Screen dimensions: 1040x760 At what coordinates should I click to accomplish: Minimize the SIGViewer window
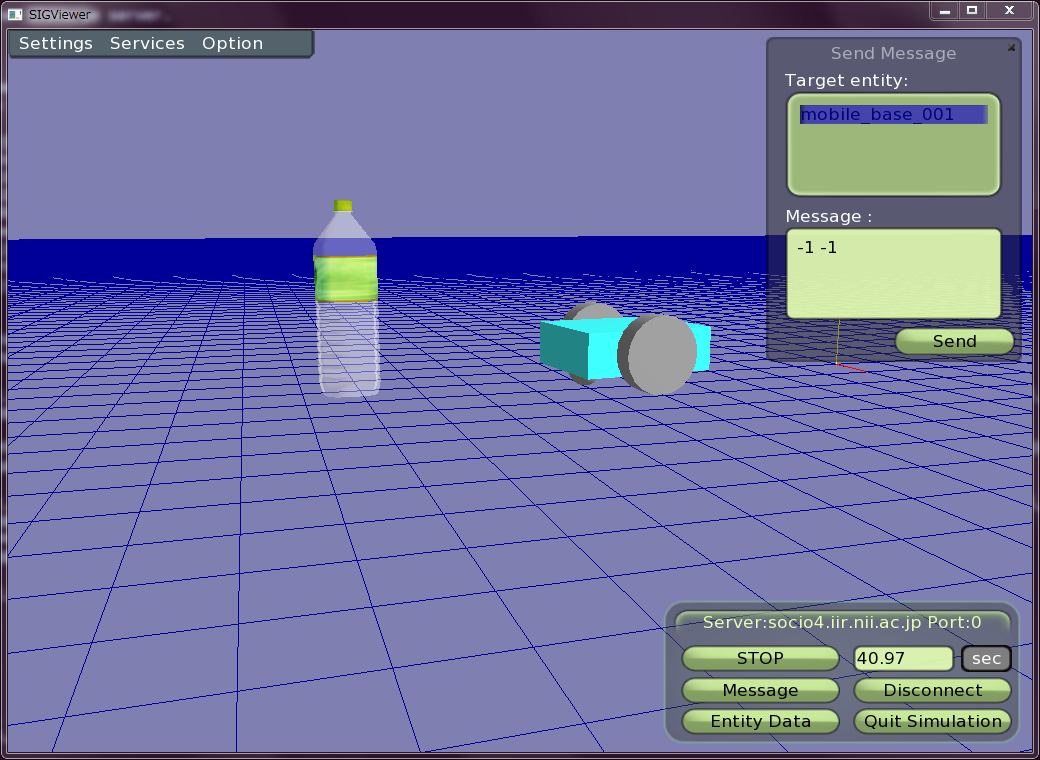click(x=944, y=10)
